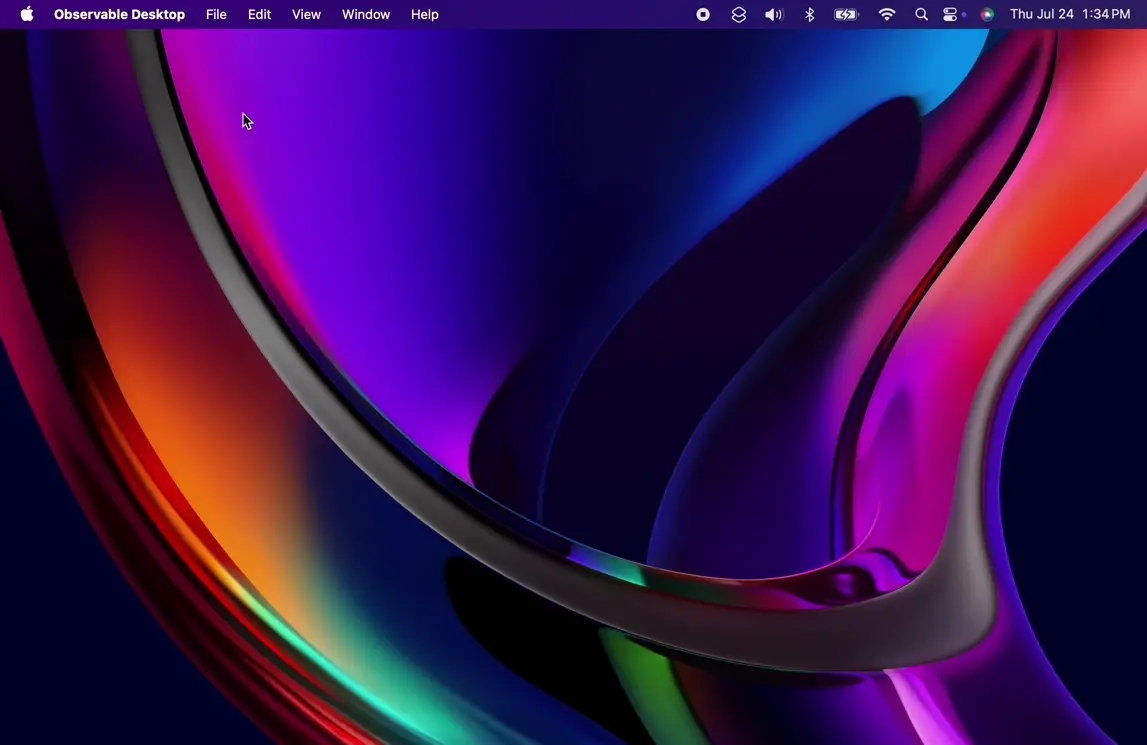Click the purple privacy indicator dot
Screen dimensions: 1147x745
coord(965,14)
